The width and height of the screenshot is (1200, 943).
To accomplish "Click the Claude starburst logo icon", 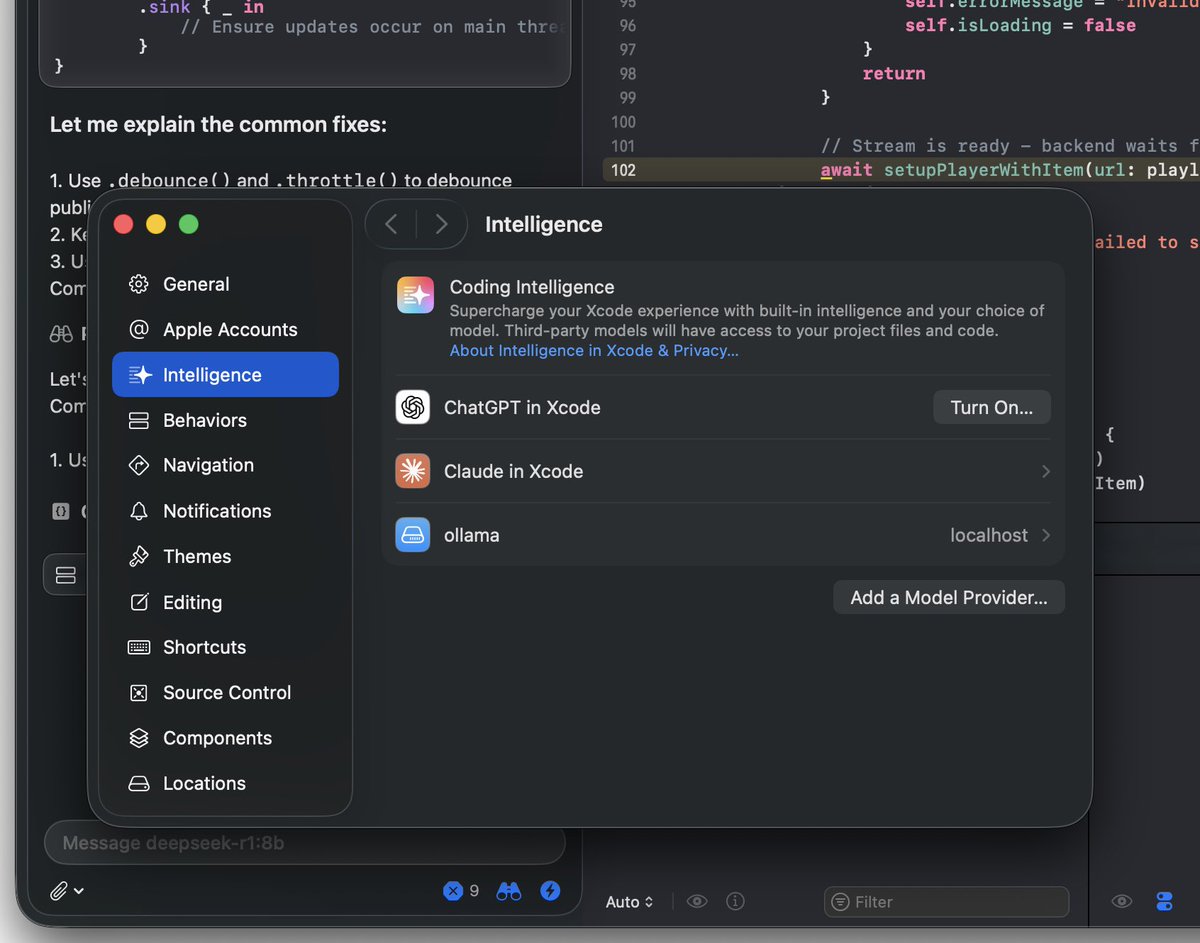I will pos(413,471).
